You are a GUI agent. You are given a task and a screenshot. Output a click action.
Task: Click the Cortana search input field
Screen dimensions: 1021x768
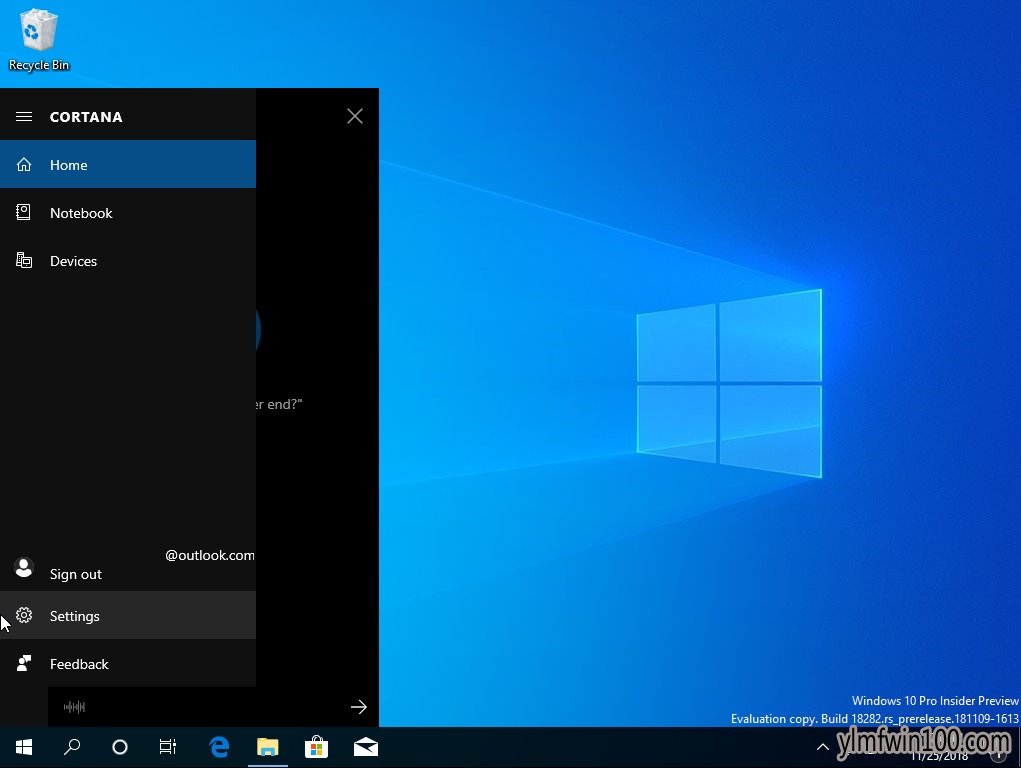point(215,707)
